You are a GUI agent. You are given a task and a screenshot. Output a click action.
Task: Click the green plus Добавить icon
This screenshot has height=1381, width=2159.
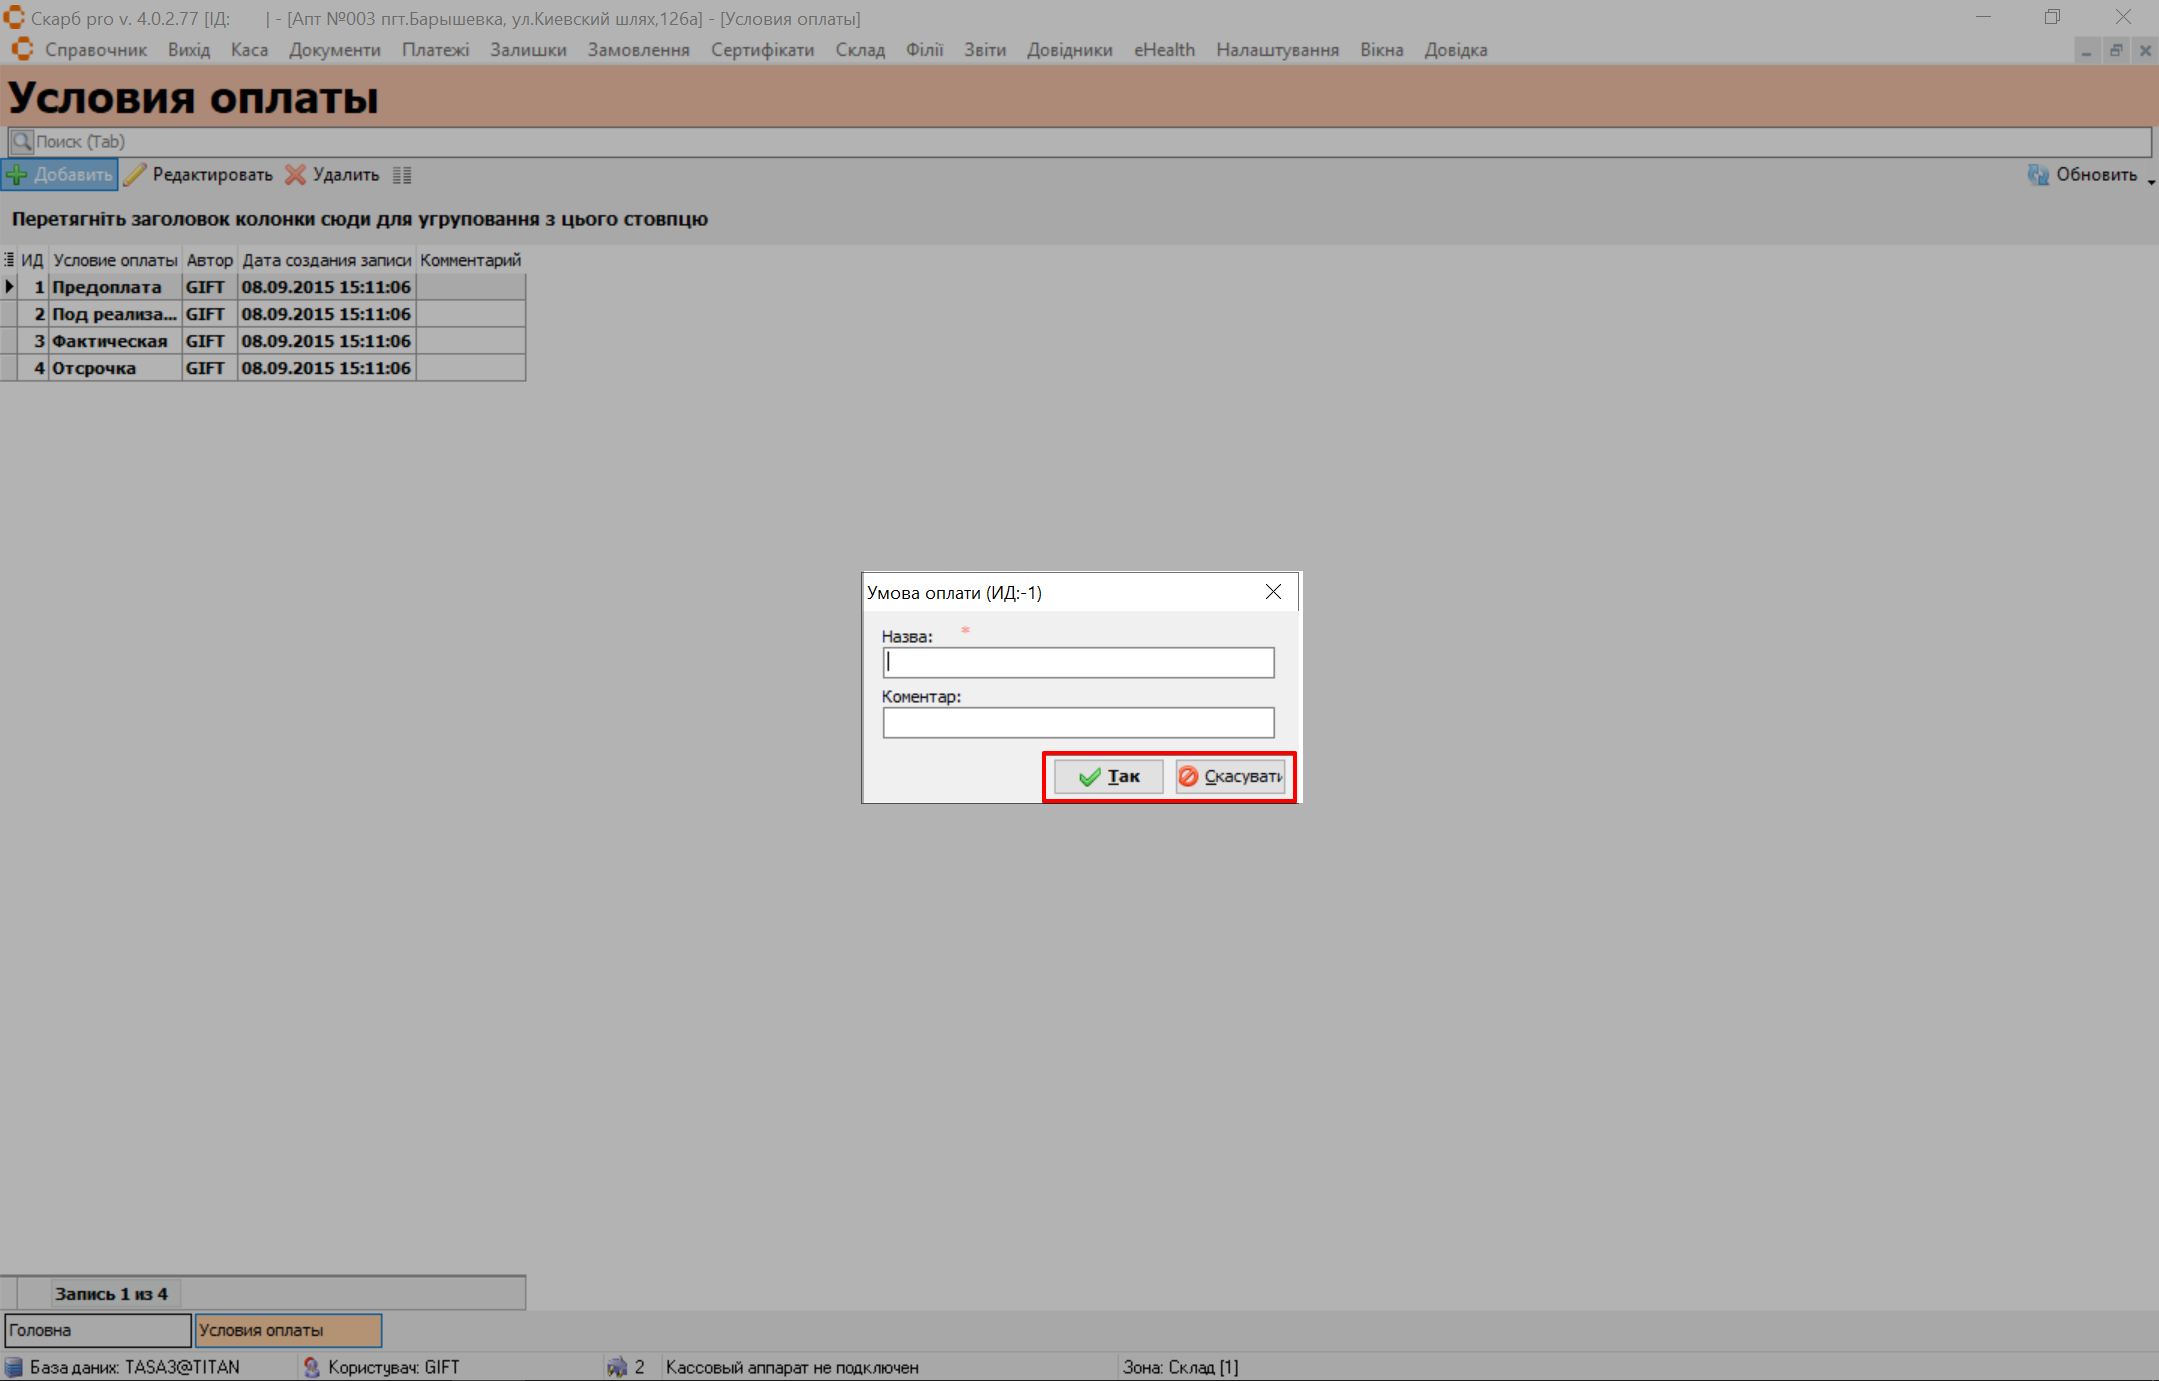pyautogui.click(x=17, y=175)
